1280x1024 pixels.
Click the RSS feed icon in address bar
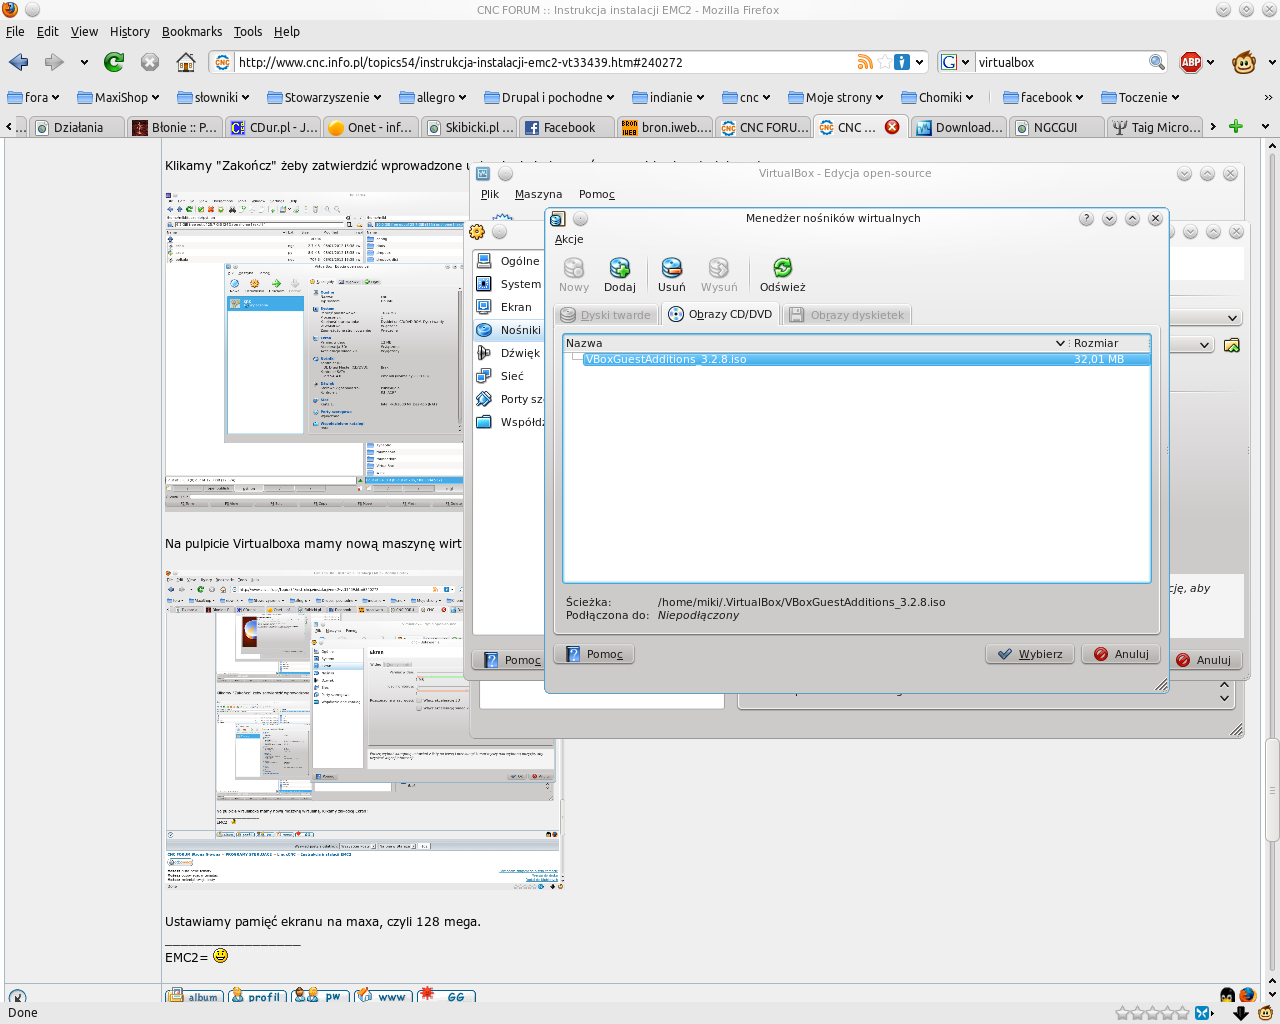tap(865, 62)
